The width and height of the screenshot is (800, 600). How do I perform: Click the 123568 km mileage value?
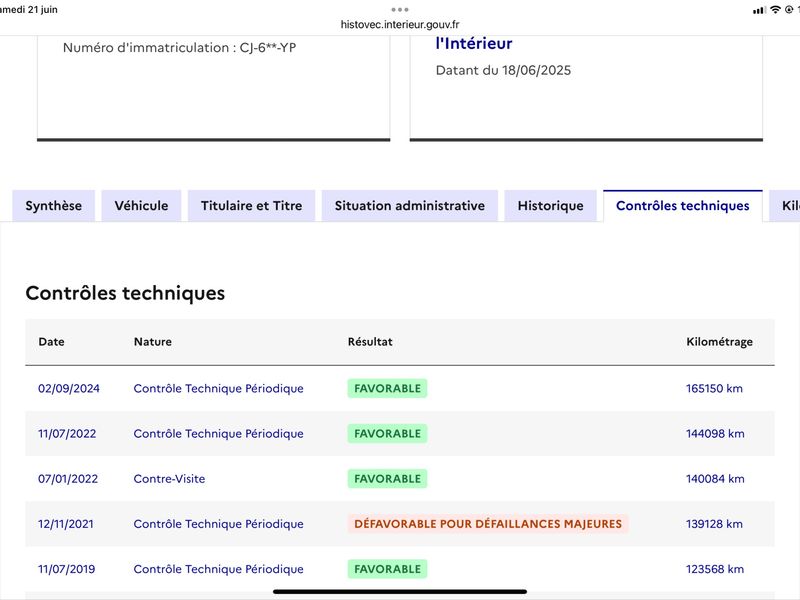point(715,569)
